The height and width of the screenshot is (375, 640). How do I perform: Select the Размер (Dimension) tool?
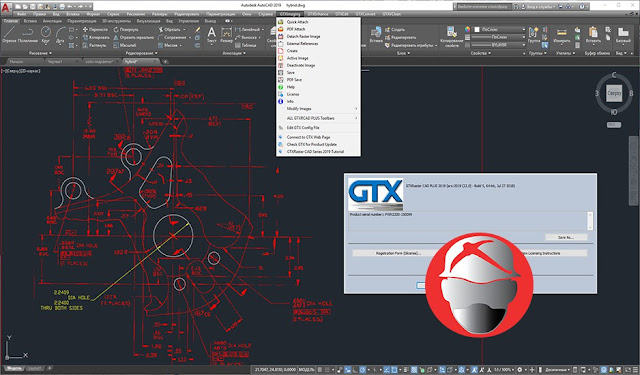tap(227, 35)
